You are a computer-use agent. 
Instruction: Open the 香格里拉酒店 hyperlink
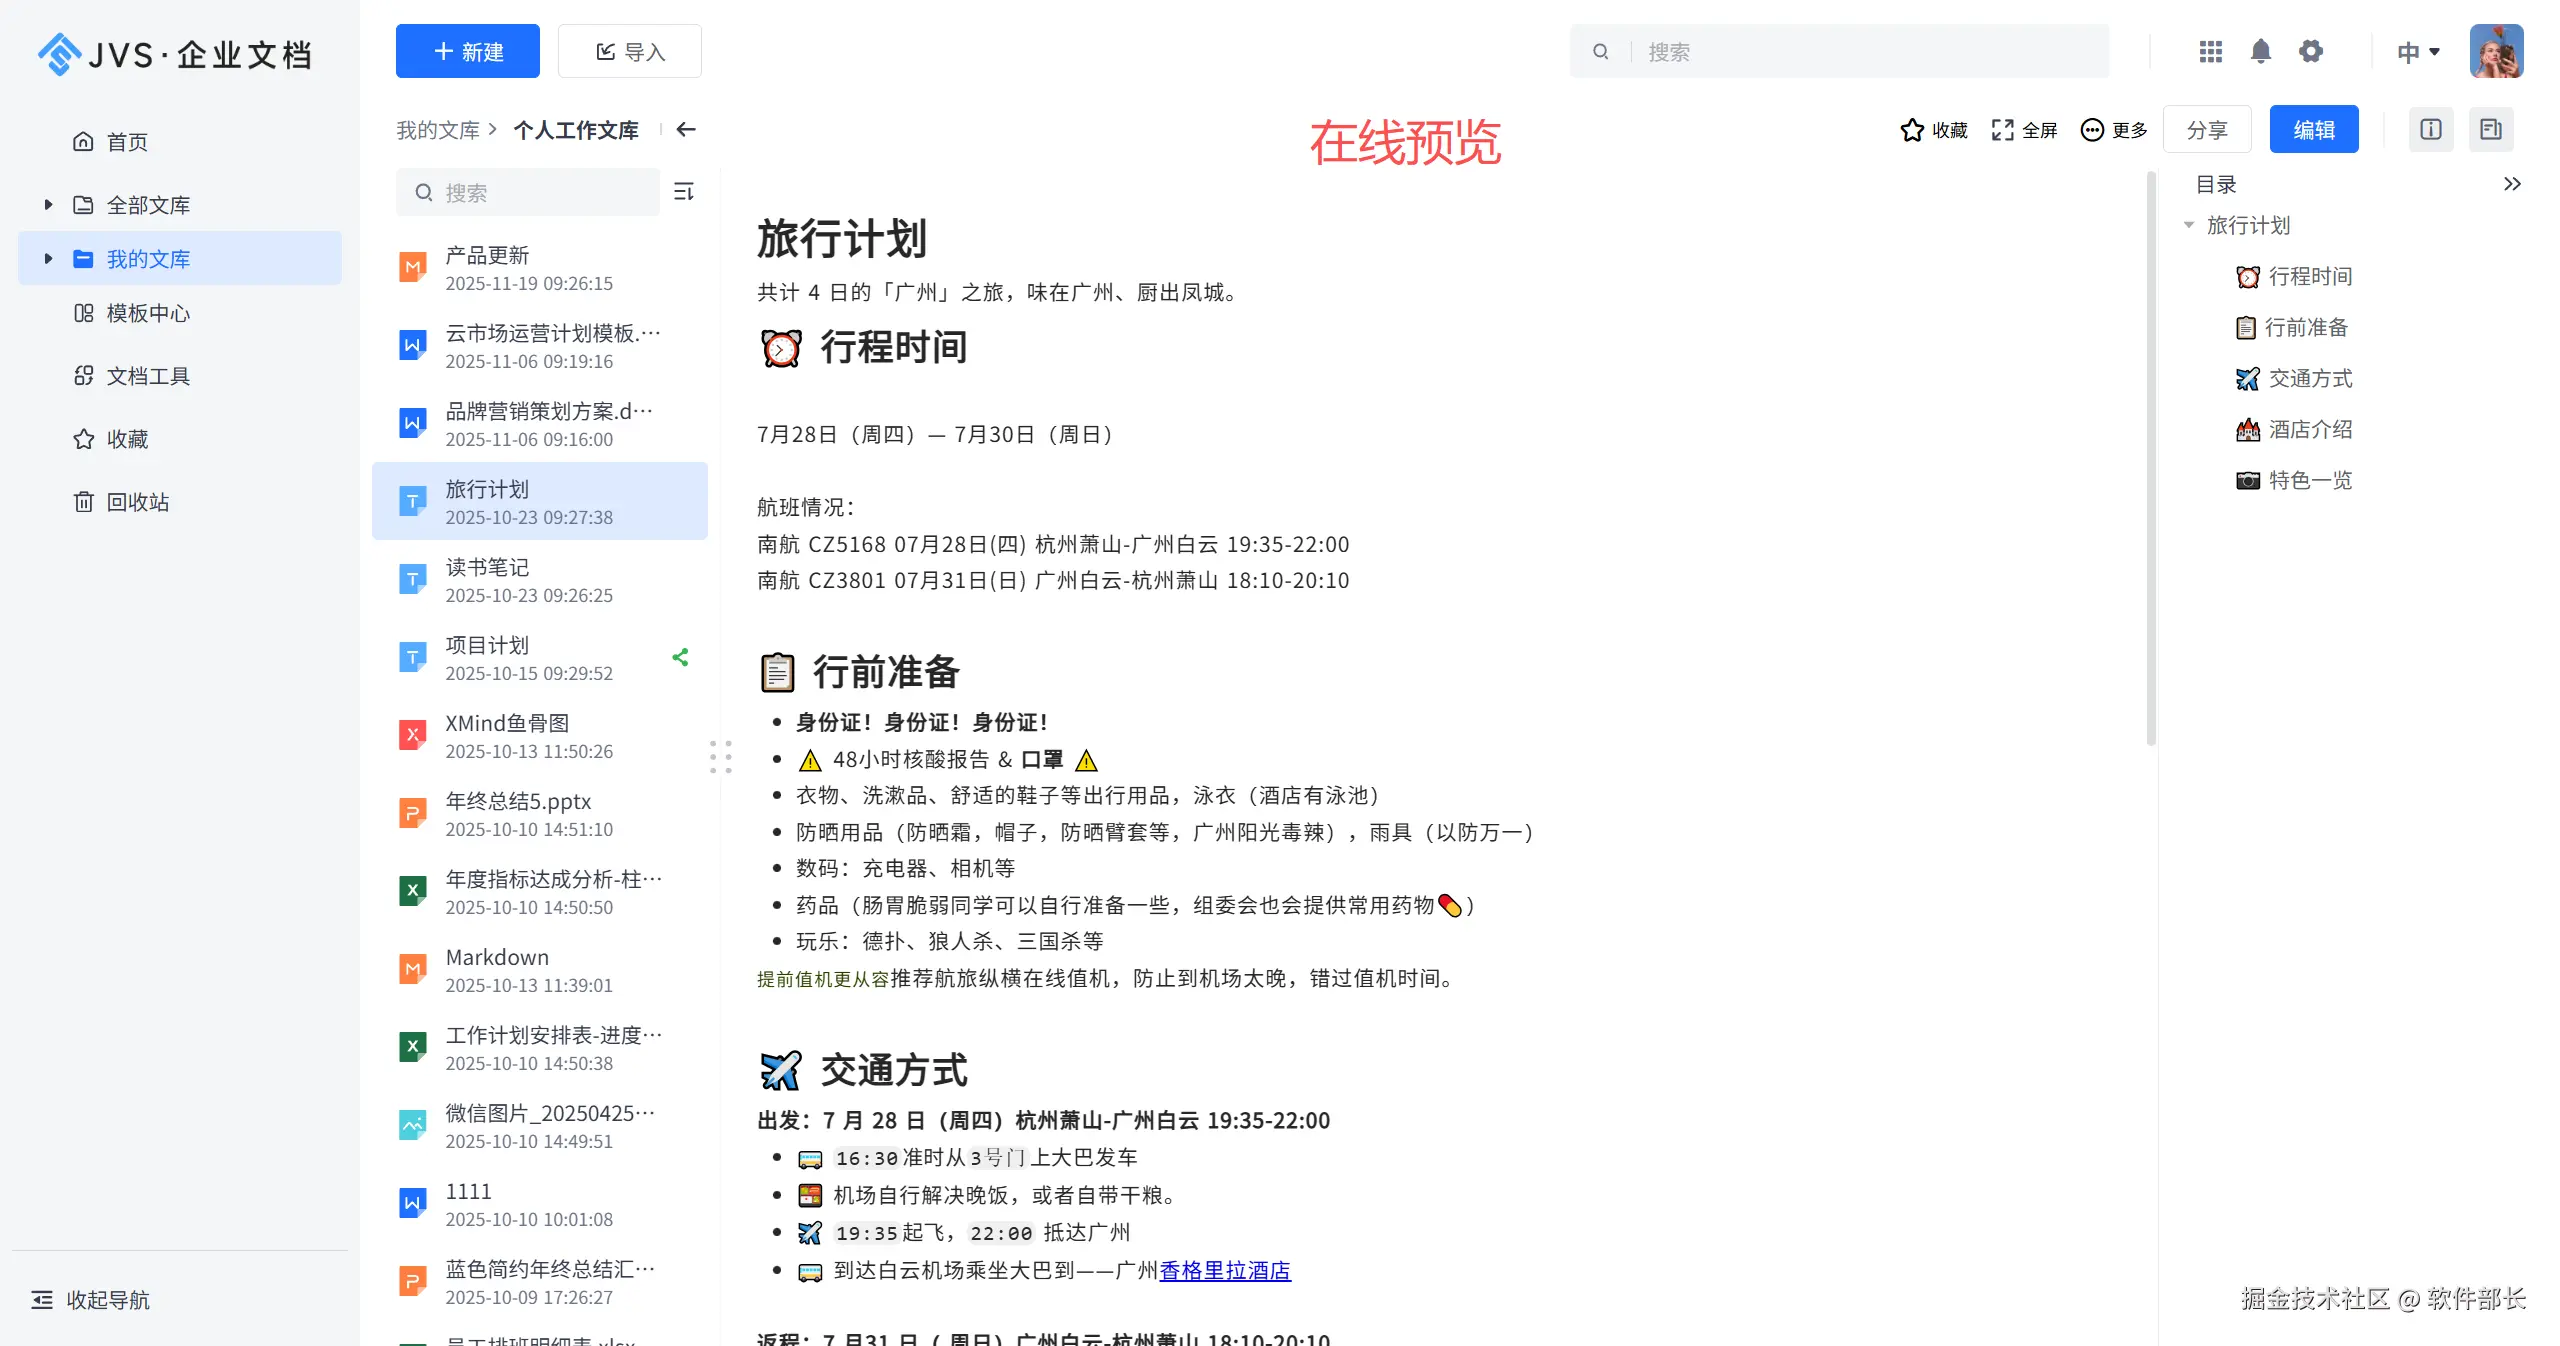[x=1225, y=1270]
